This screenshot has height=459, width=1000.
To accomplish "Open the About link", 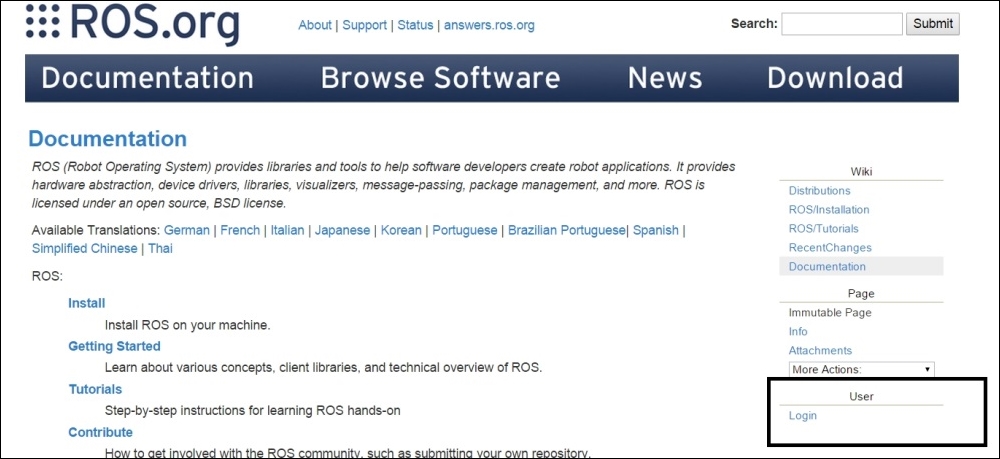I will click(x=315, y=26).
